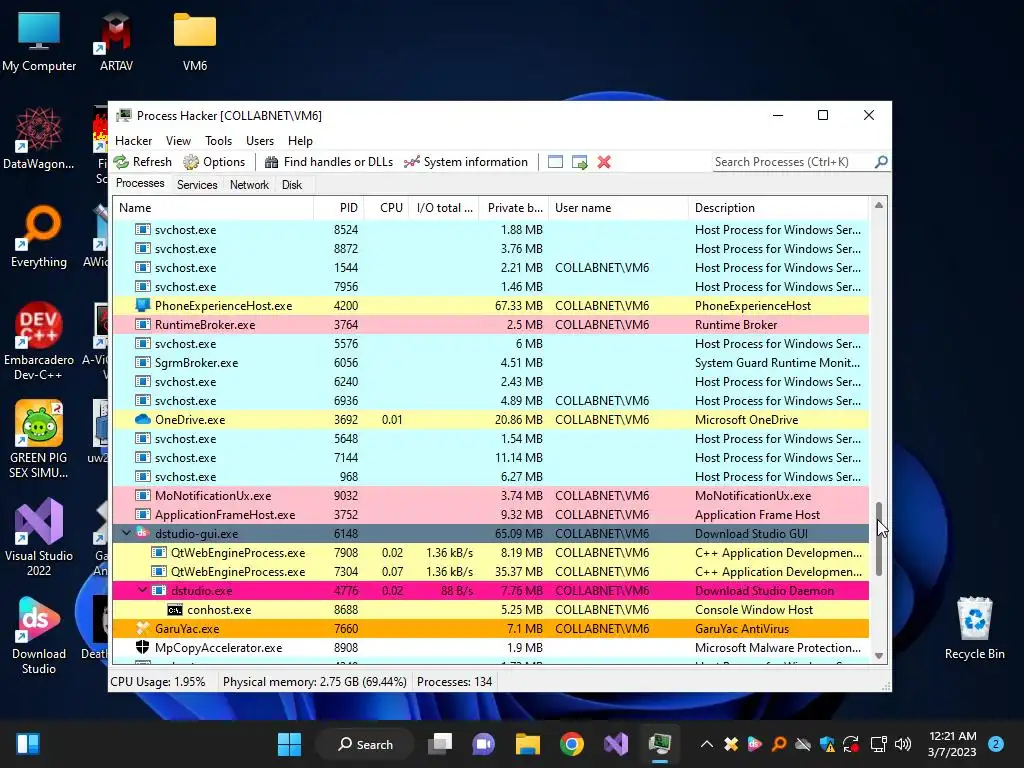Select the OneDrive.exe process row
Image resolution: width=1024 pixels, height=768 pixels.
coord(490,420)
